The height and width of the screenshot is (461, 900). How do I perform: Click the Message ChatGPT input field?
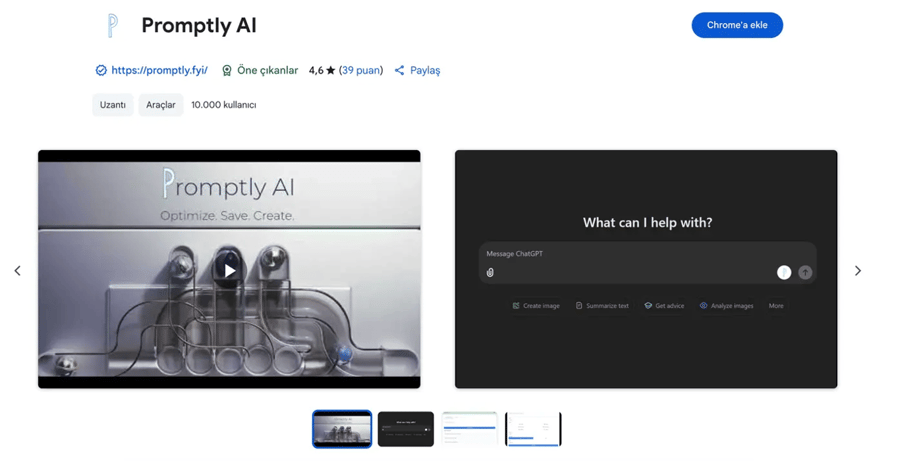click(647, 262)
